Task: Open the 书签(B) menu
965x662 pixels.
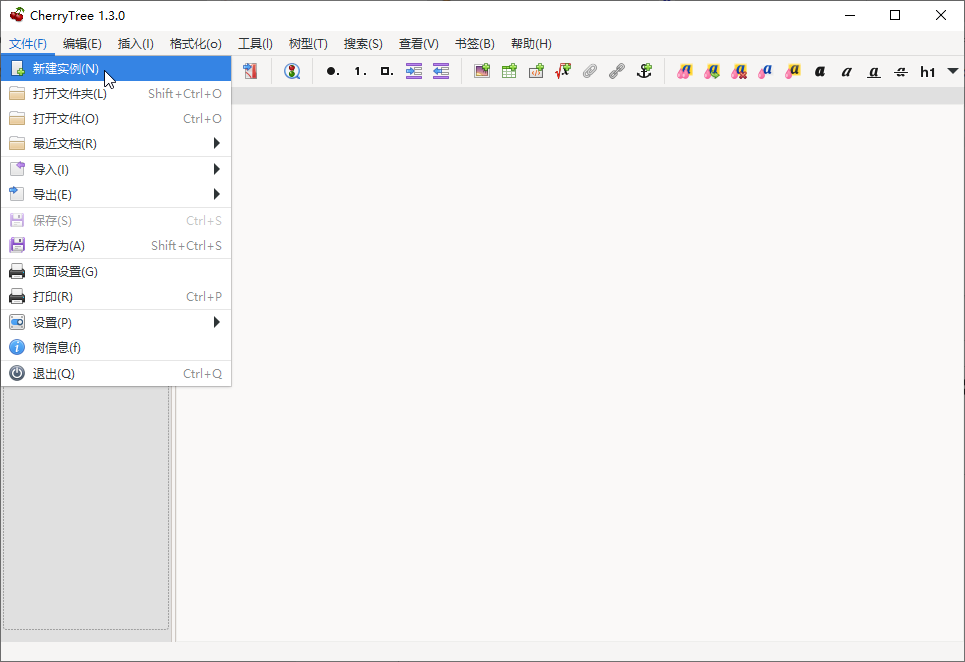Action: (474, 44)
